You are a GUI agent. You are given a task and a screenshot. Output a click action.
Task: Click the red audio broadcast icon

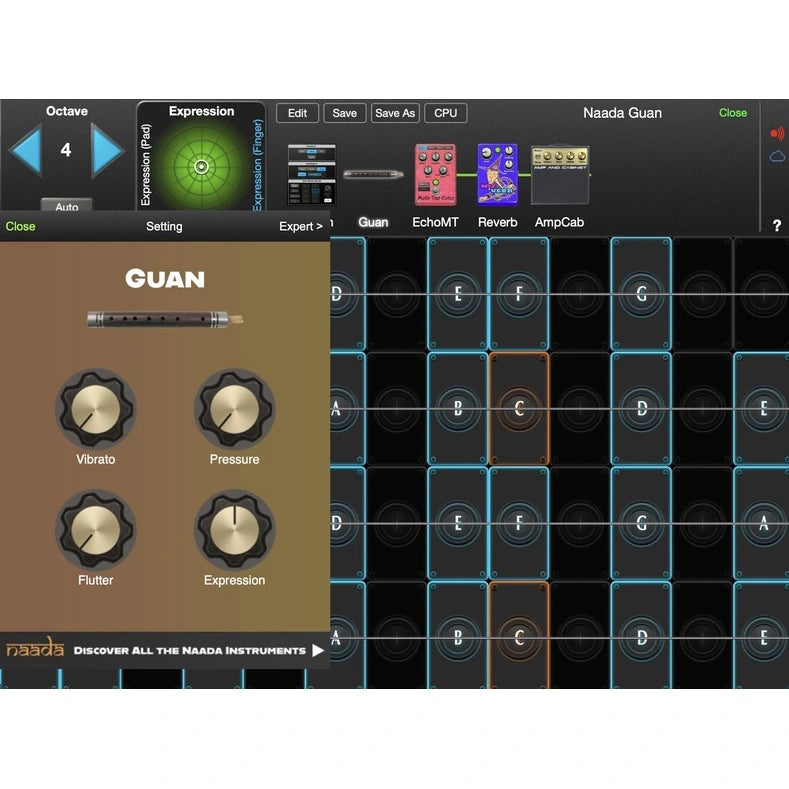pos(777,133)
